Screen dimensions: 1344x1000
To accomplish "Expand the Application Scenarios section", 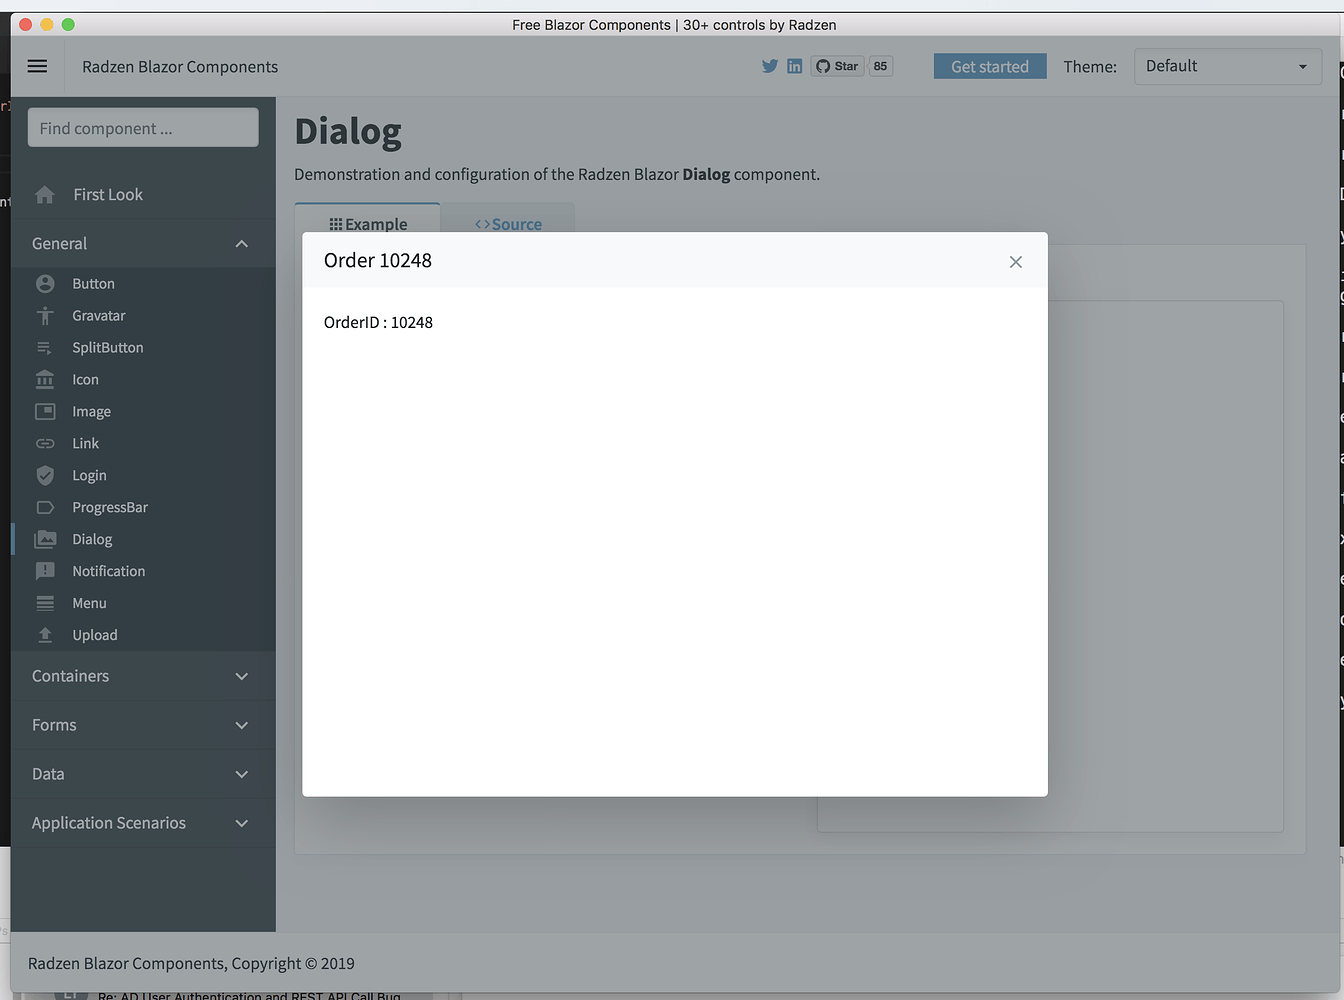I will coord(143,823).
